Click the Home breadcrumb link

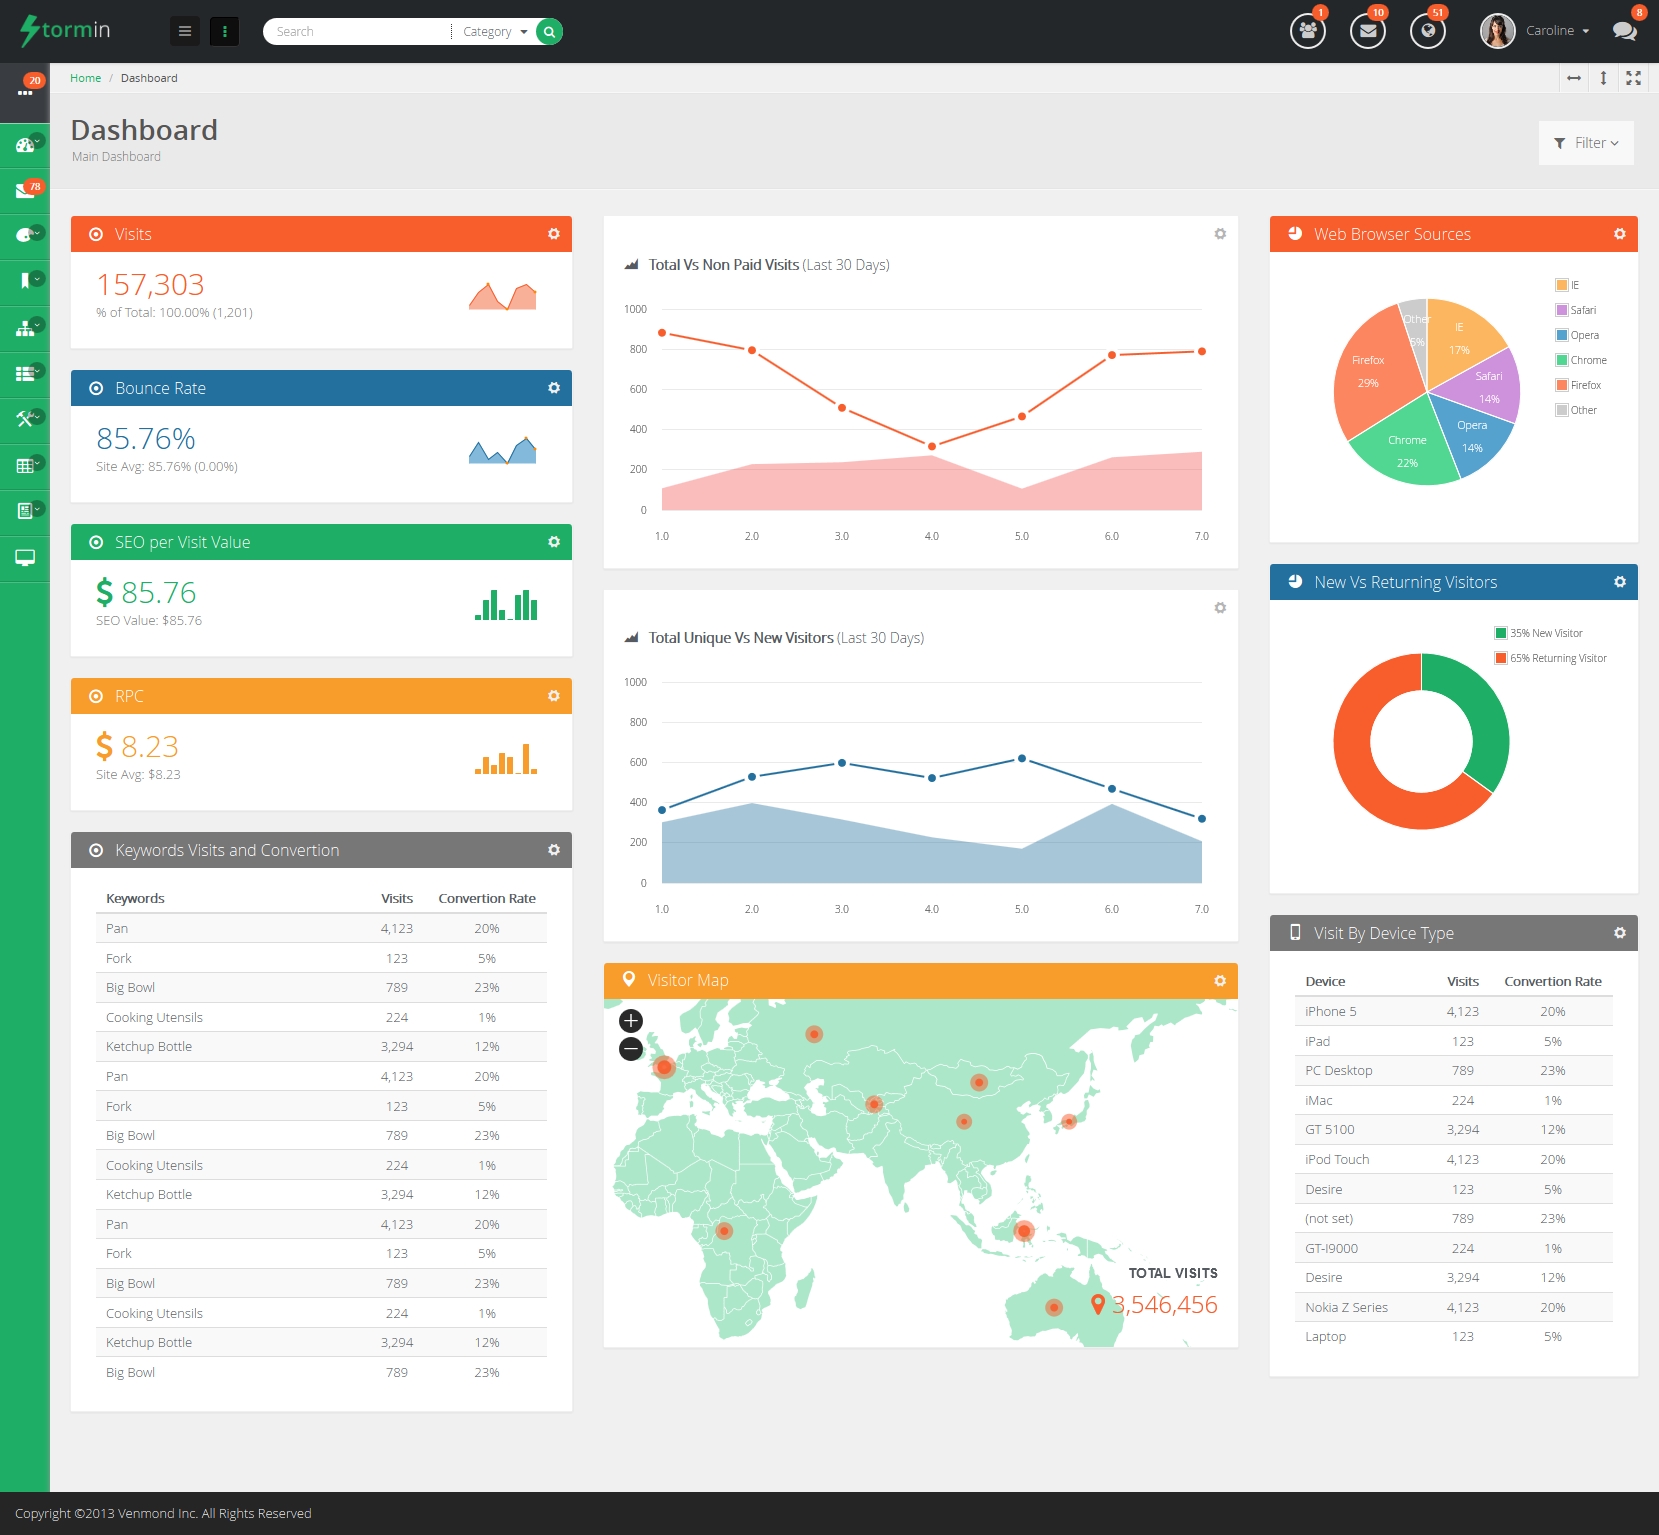point(85,78)
